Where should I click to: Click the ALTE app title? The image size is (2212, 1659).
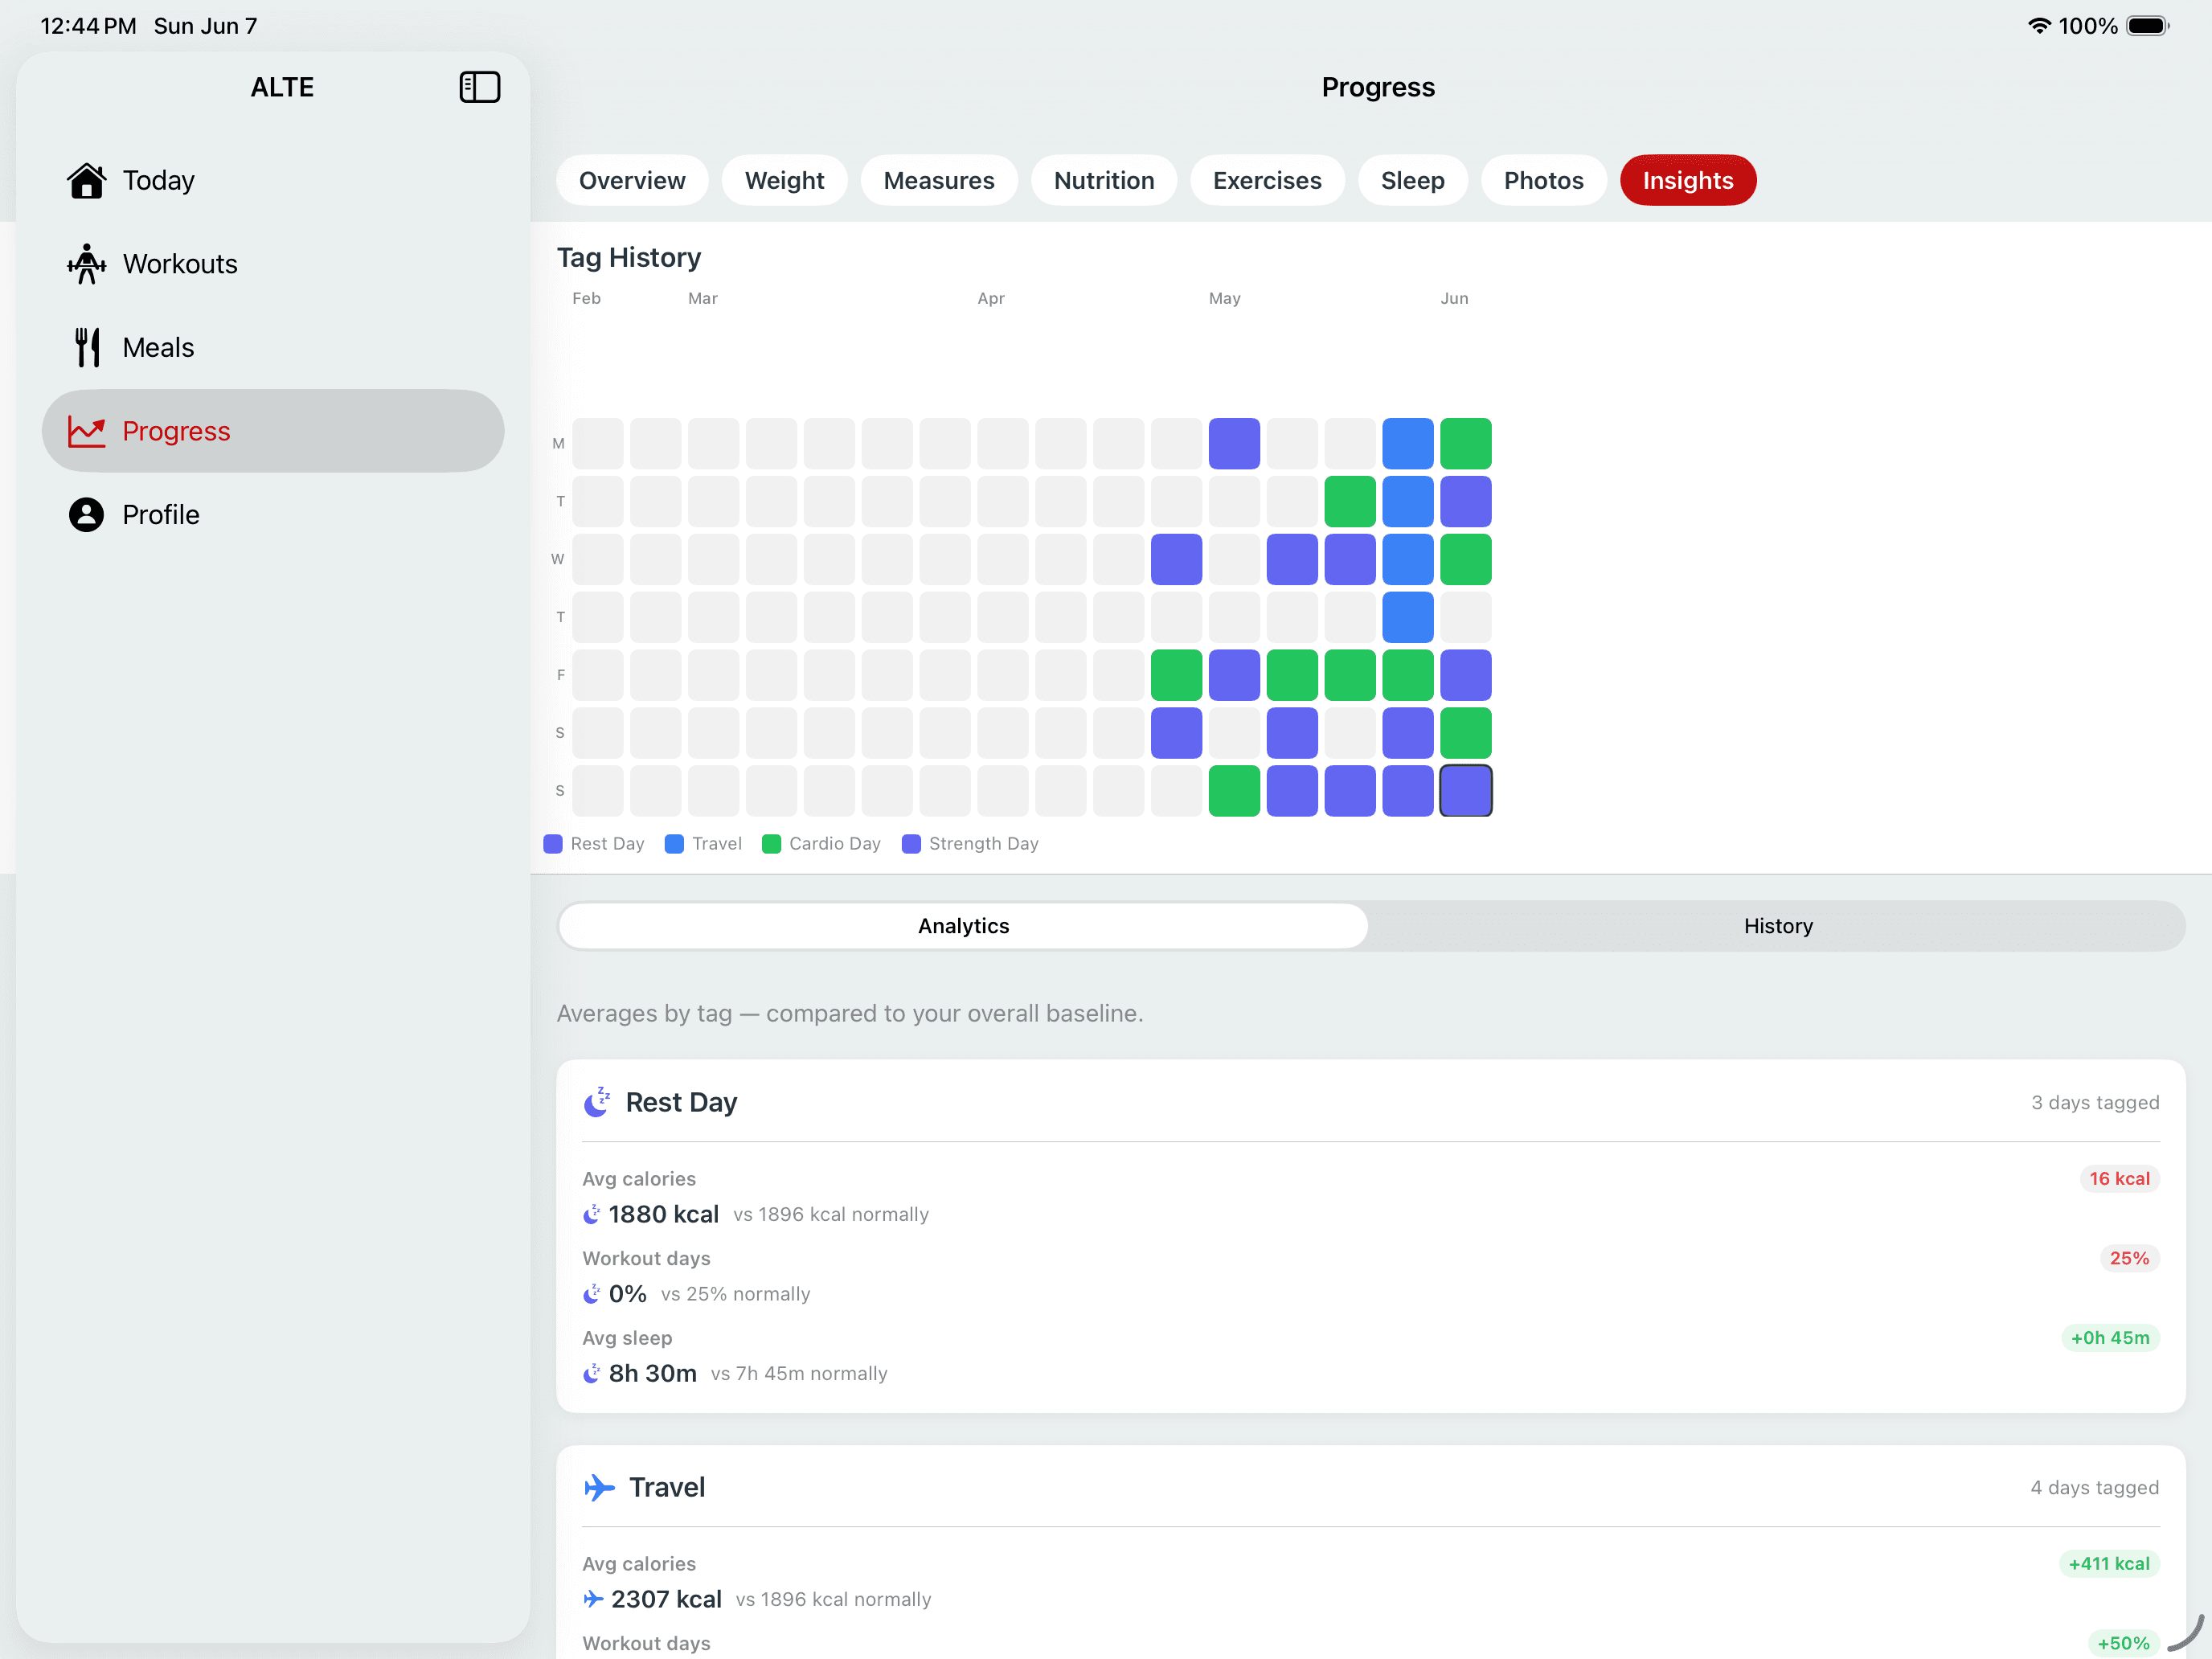pos(282,87)
